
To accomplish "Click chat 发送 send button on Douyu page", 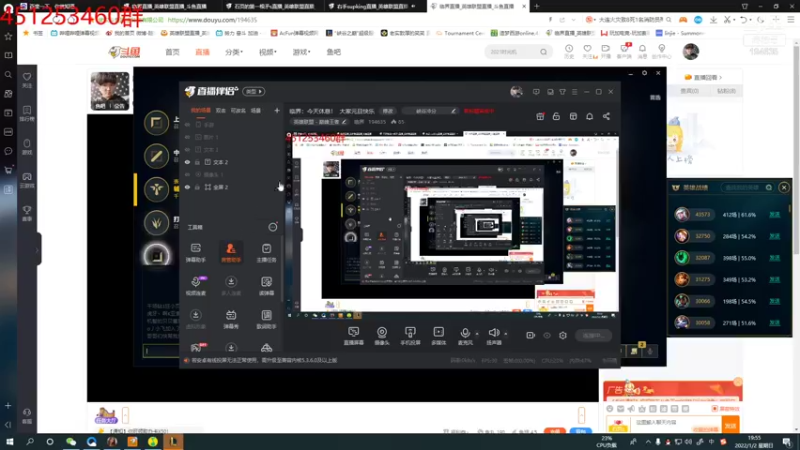I will pyautogui.click(x=730, y=425).
